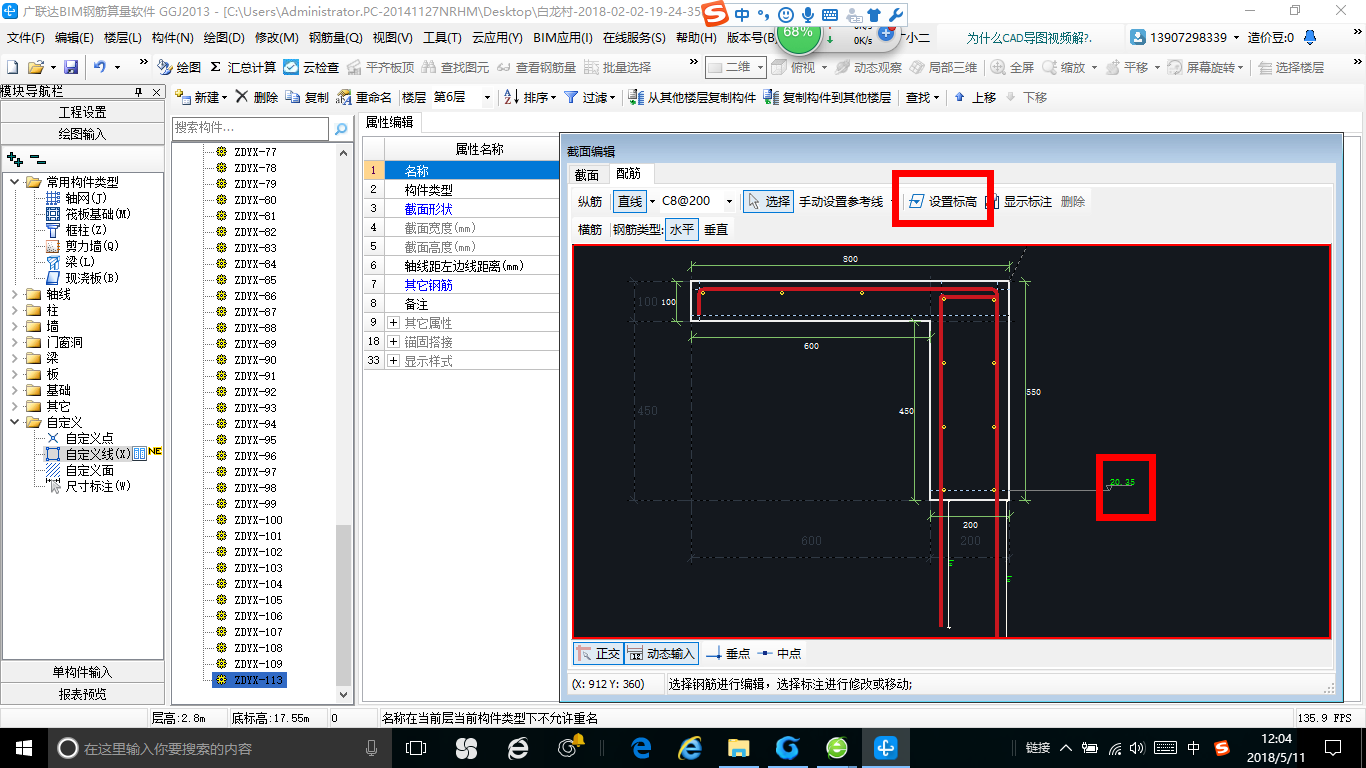Click the 批量选择 batch select tool

click(x=617, y=67)
